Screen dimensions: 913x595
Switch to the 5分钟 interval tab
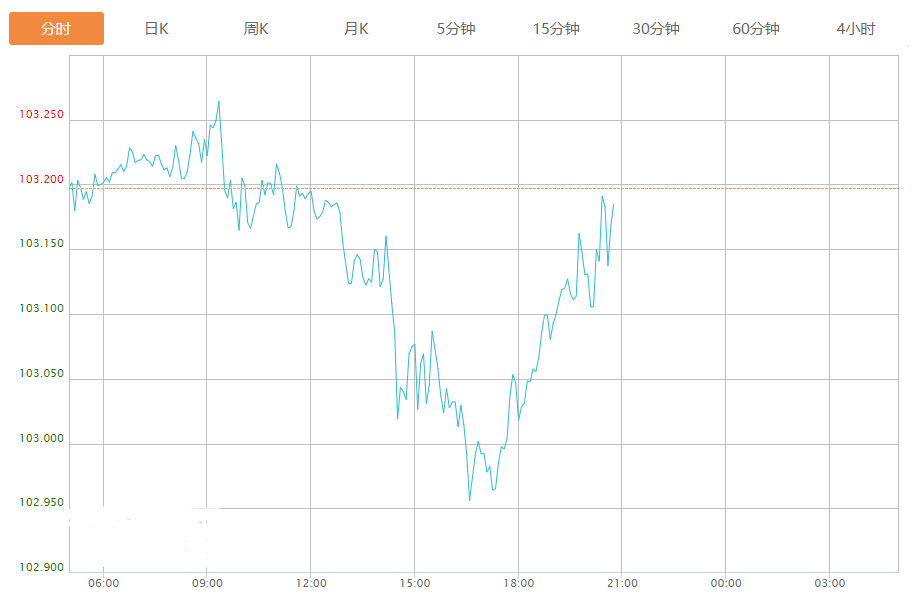tap(456, 29)
